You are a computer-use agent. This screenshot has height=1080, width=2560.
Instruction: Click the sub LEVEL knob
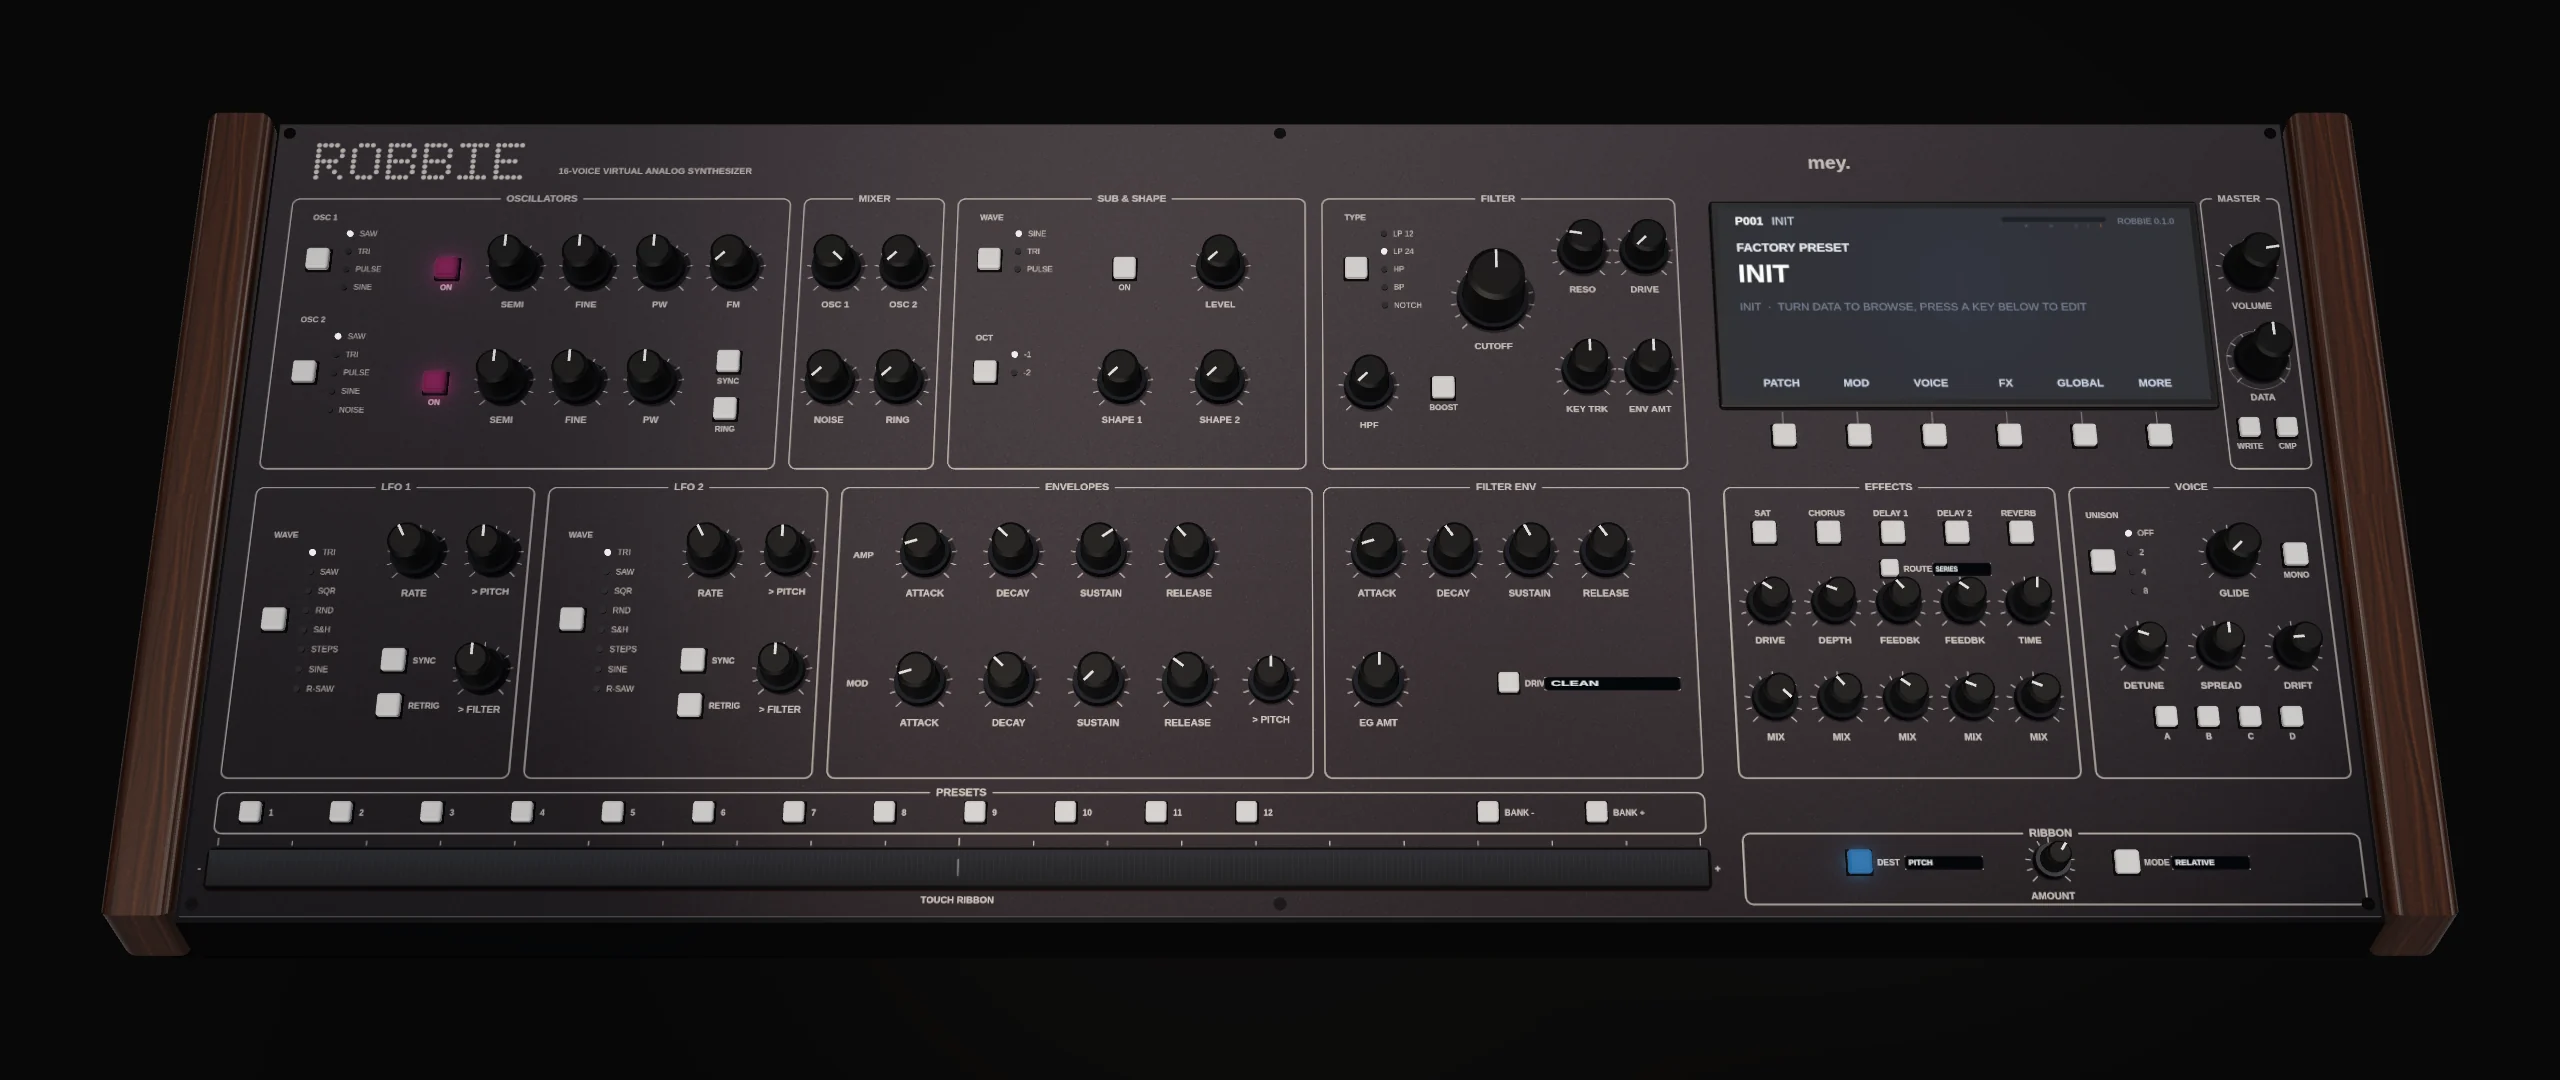pos(1219,262)
